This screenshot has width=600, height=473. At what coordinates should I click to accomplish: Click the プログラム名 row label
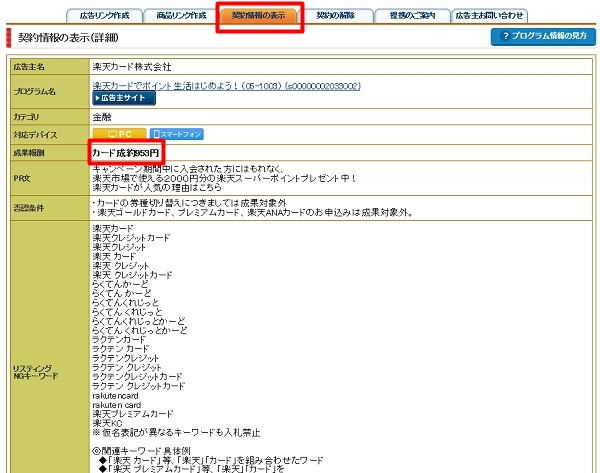(x=34, y=92)
